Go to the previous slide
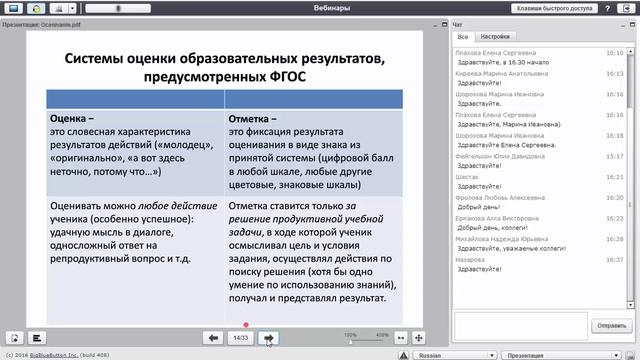This screenshot has height=360, width=640. tap(213, 338)
